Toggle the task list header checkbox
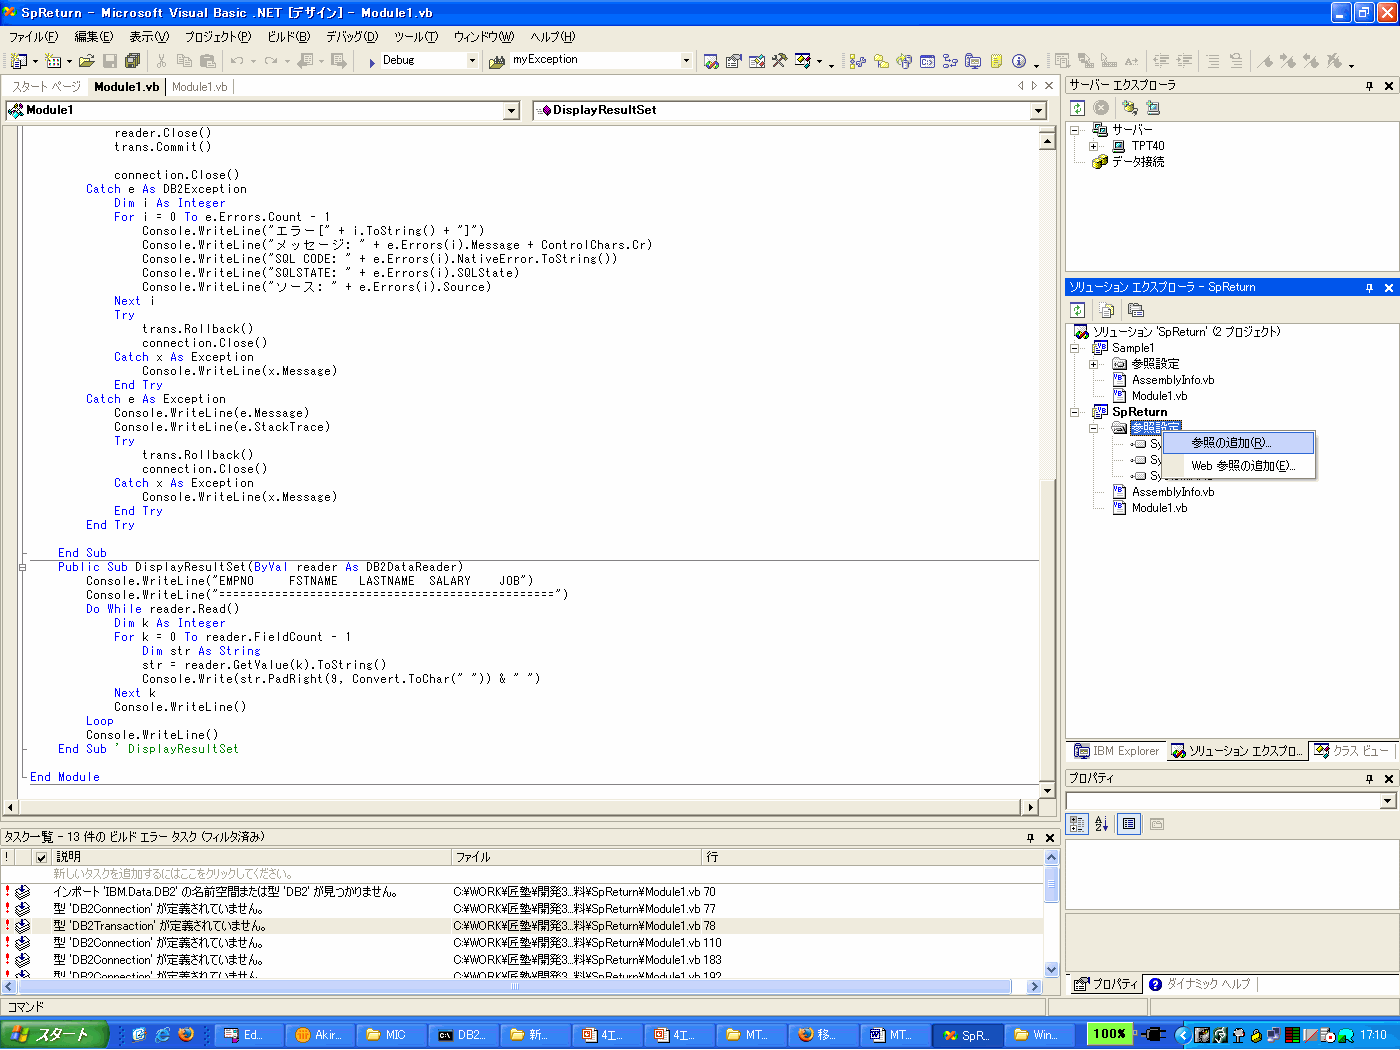 coord(41,857)
